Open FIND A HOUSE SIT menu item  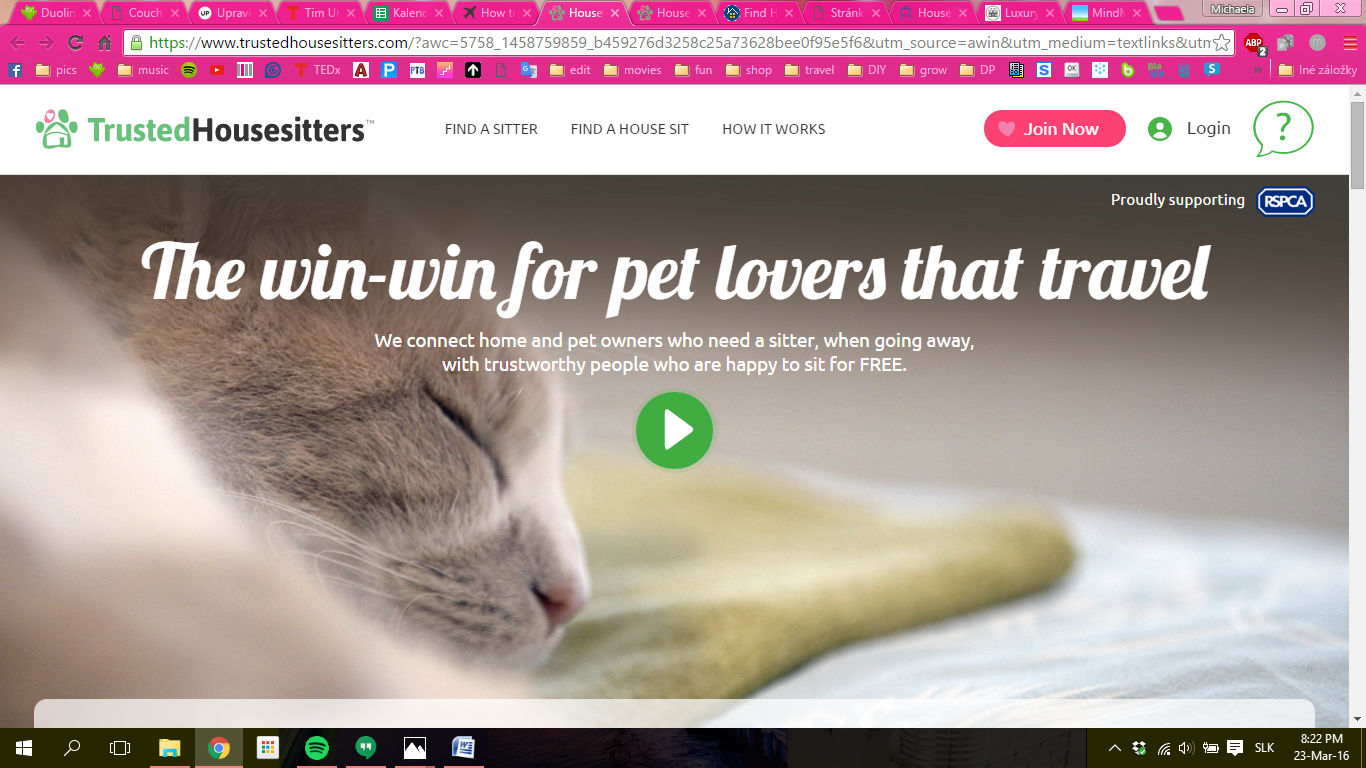[630, 129]
